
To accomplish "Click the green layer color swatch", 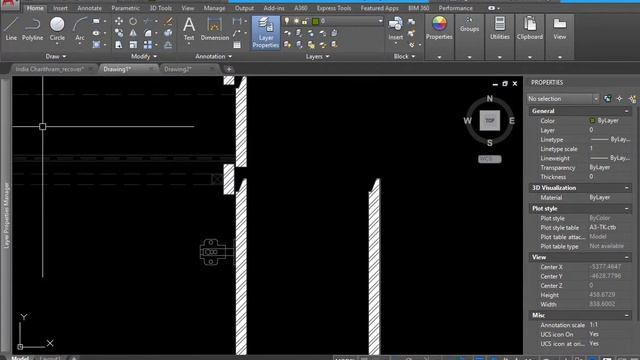I will (316, 21).
